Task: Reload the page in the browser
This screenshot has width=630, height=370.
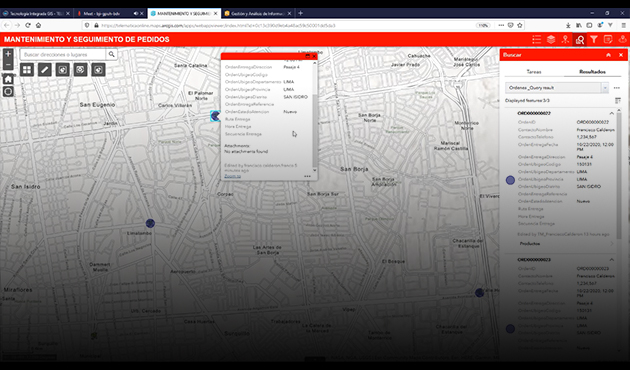Action: point(28,25)
